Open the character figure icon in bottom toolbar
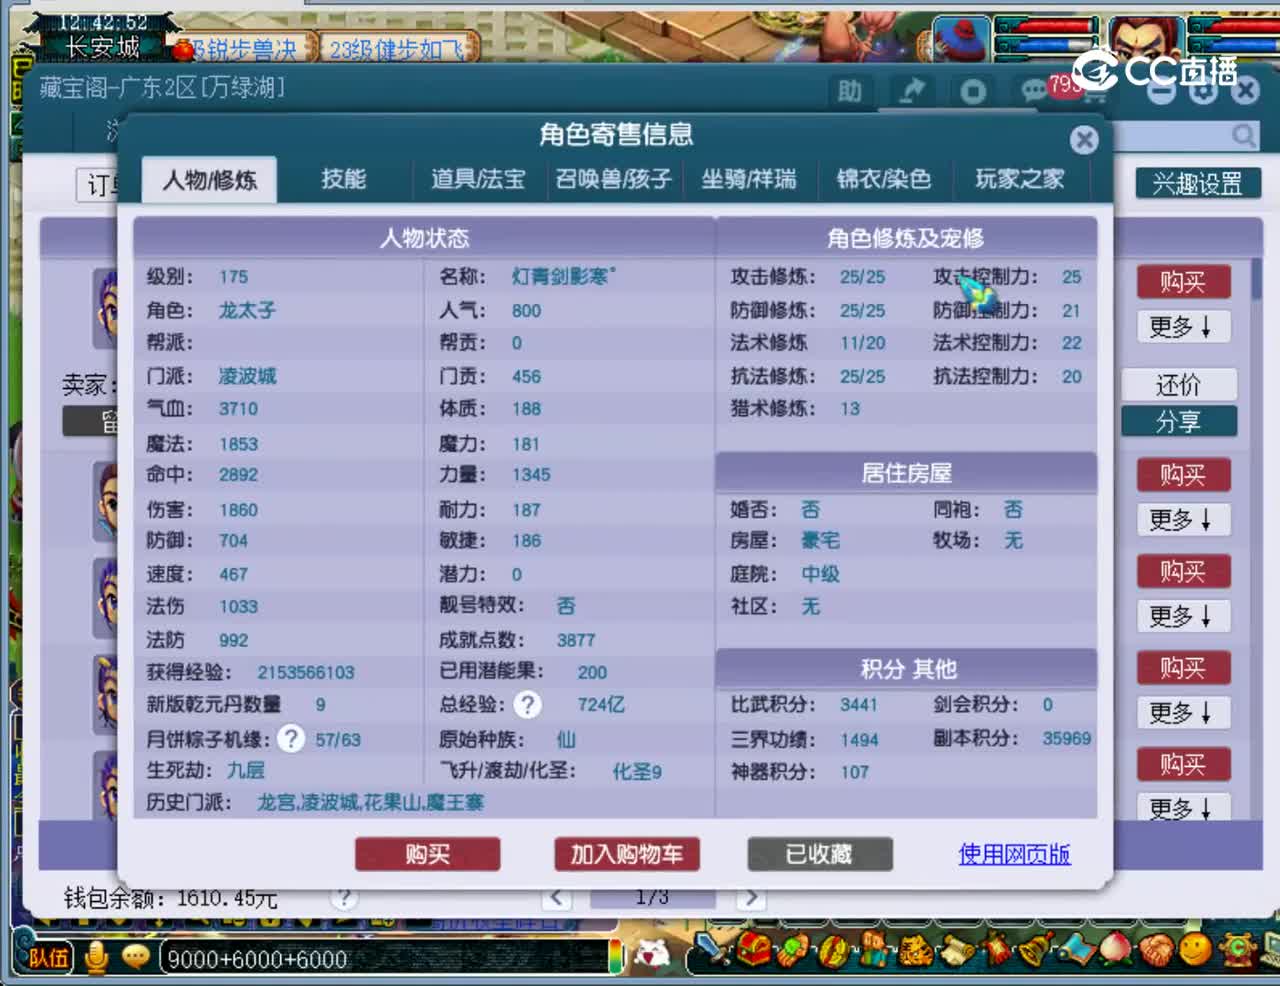Image resolution: width=1280 pixels, height=986 pixels. pyautogui.click(x=873, y=948)
